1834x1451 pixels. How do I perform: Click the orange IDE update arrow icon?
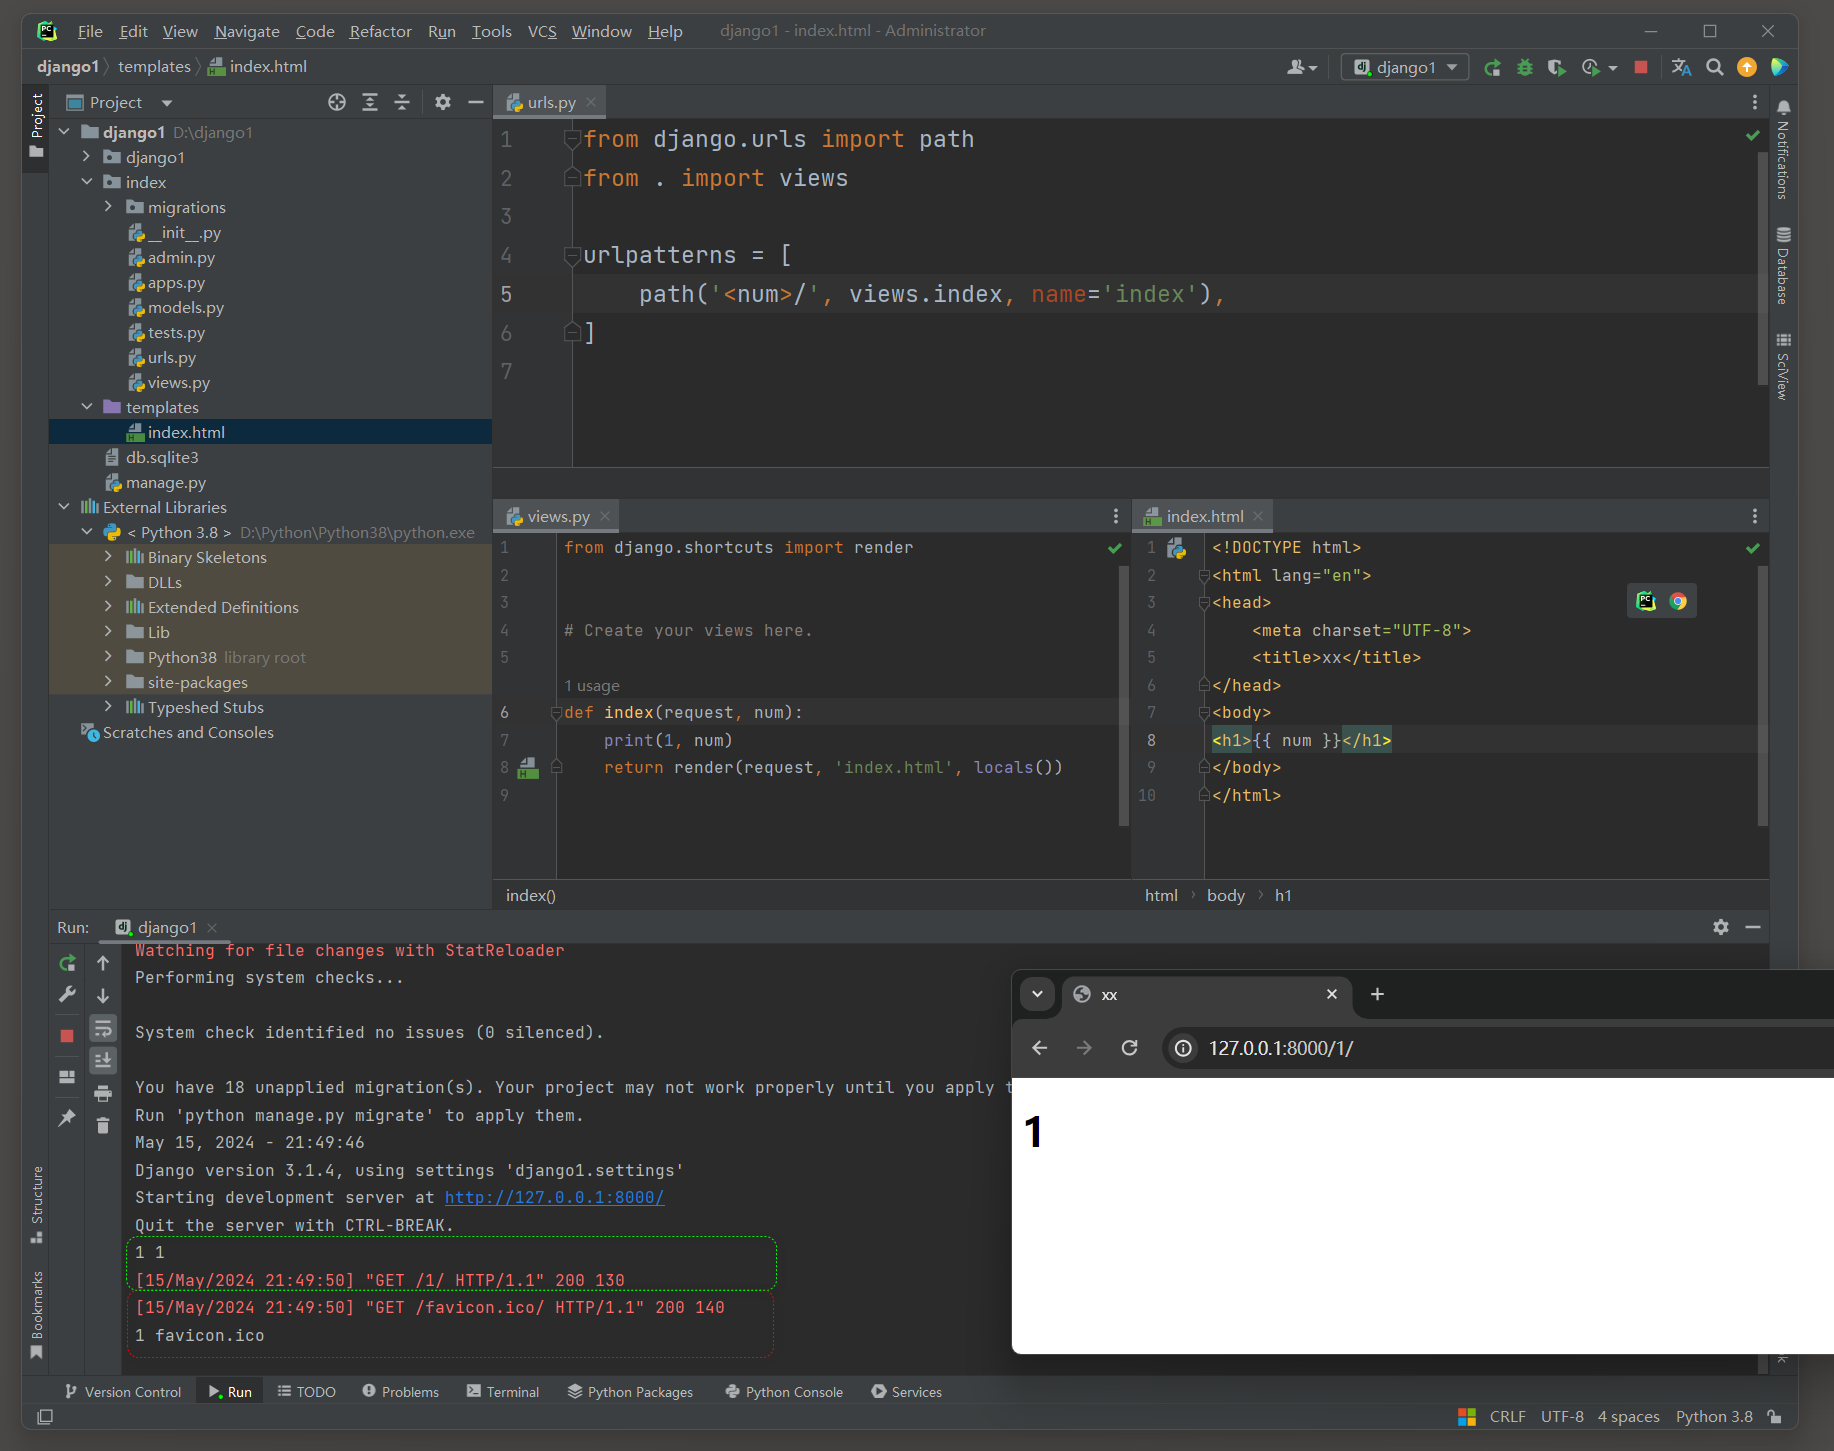coord(1747,67)
